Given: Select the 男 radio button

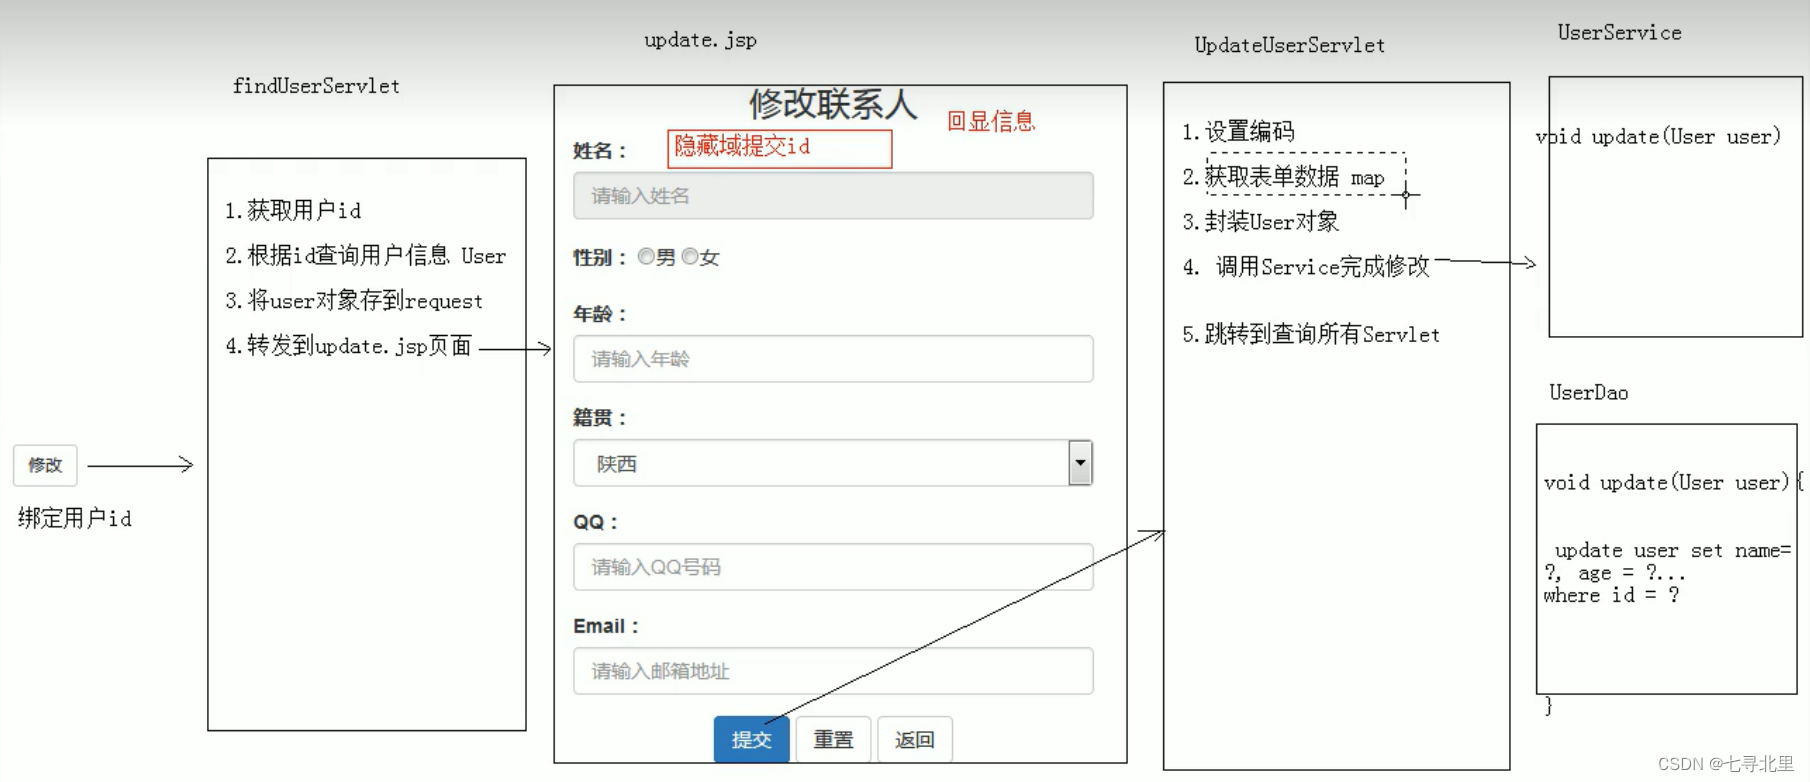Looking at the screenshot, I should coord(646,257).
